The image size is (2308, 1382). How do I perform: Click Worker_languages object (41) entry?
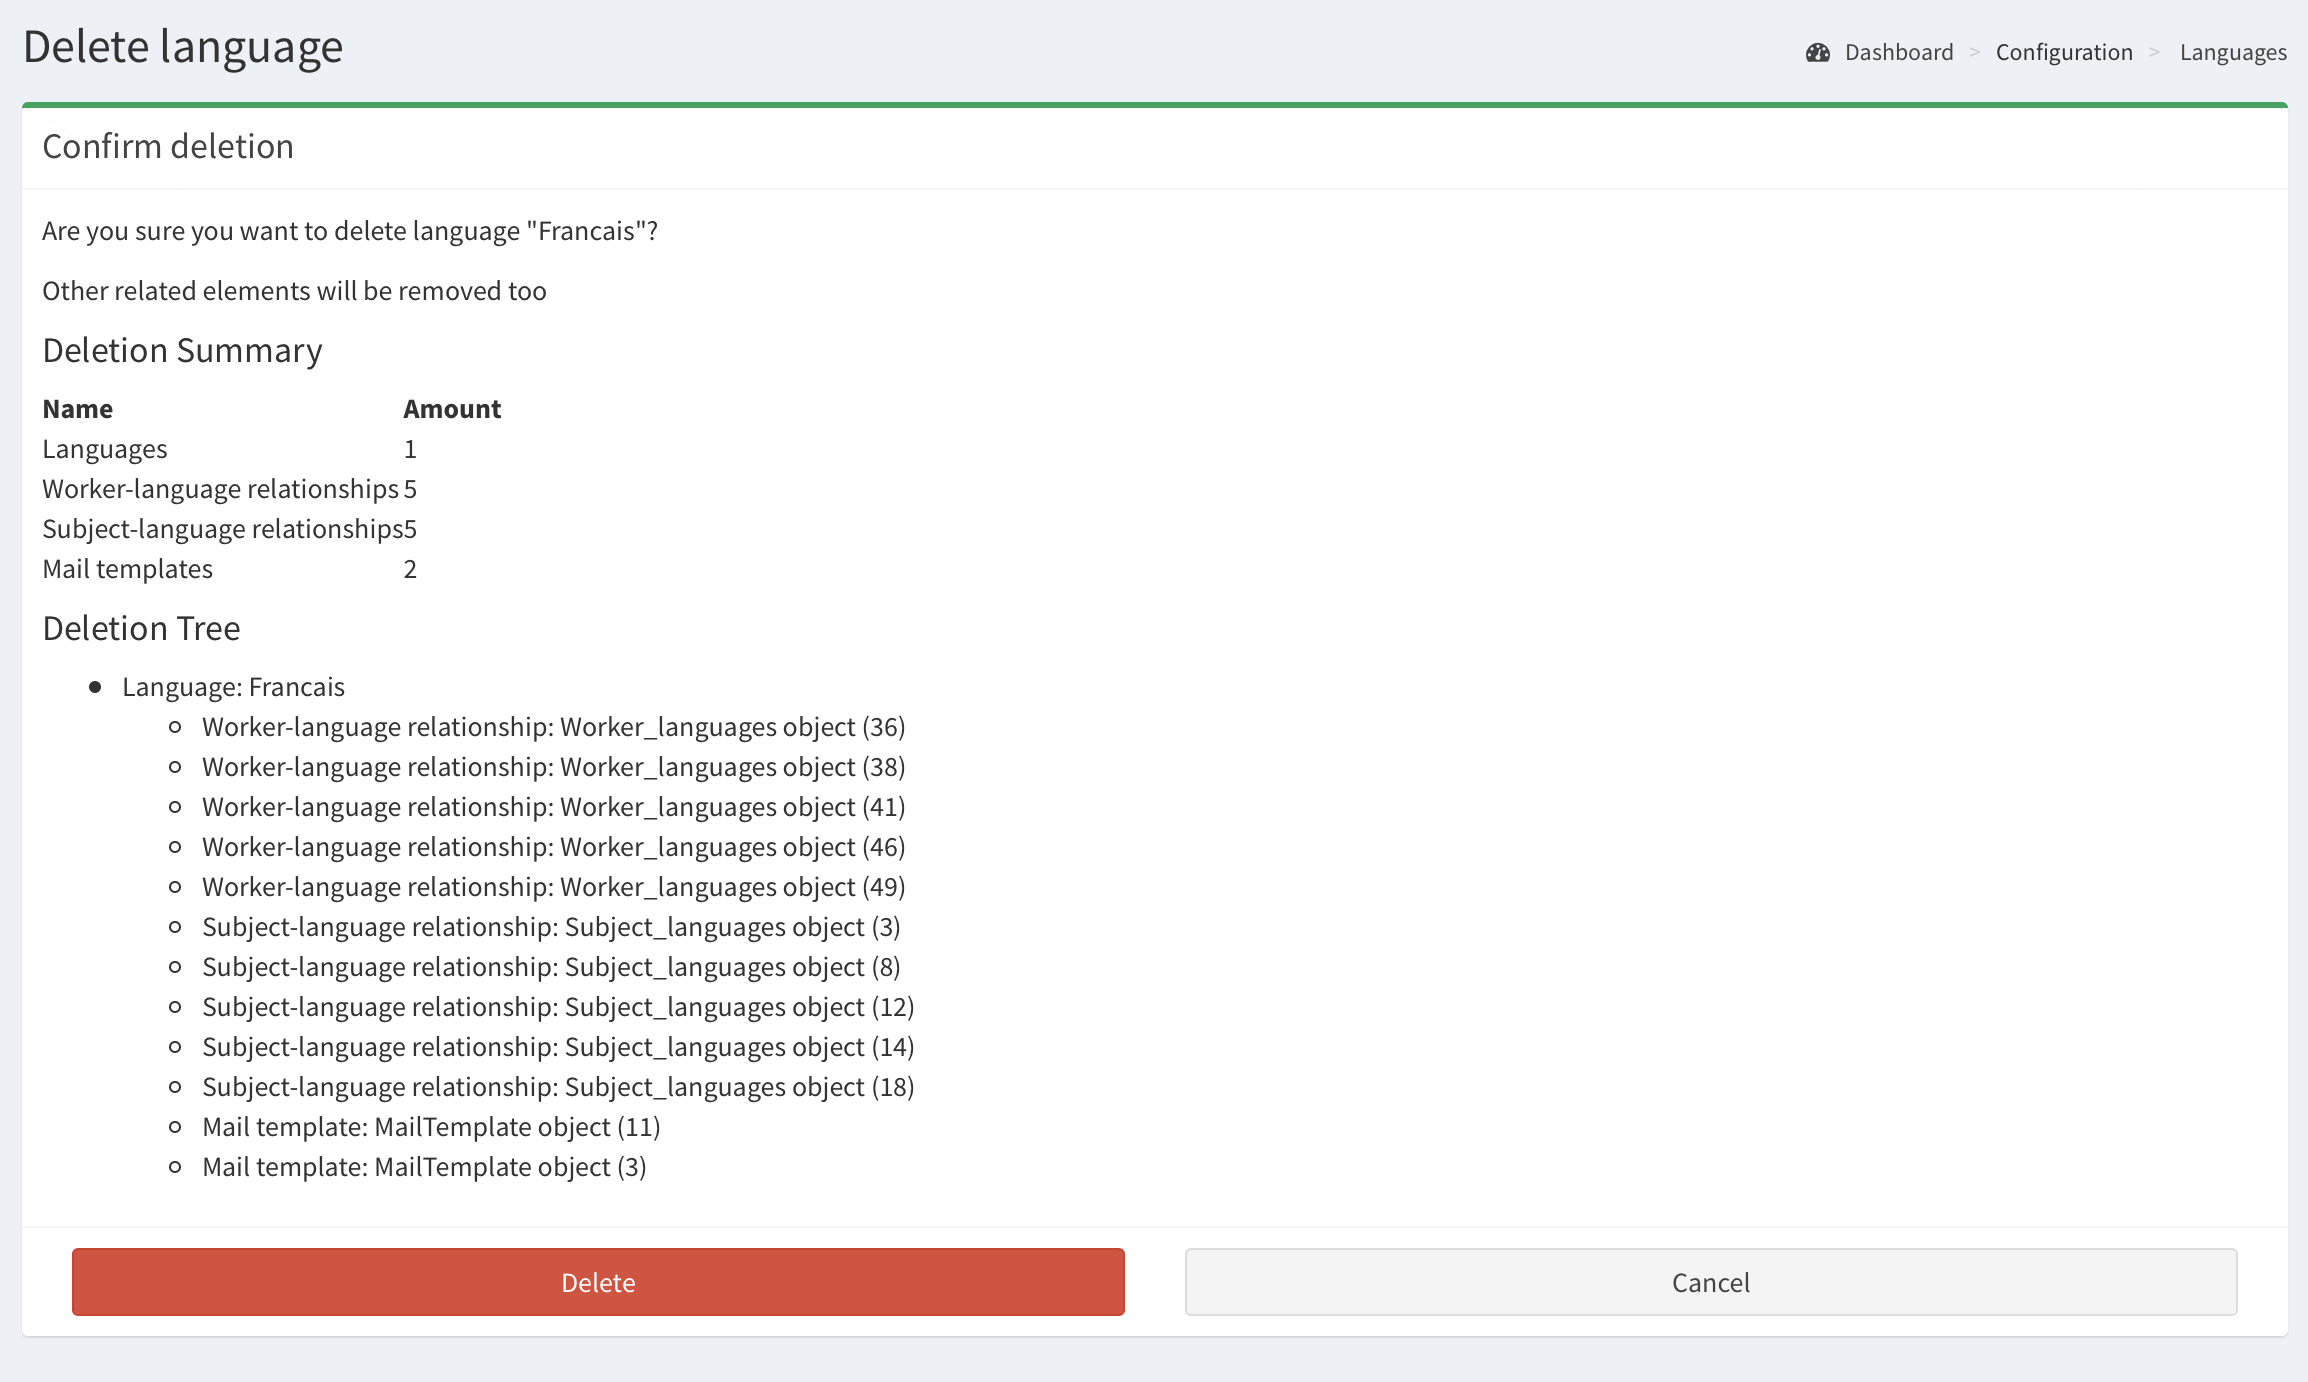(x=553, y=807)
